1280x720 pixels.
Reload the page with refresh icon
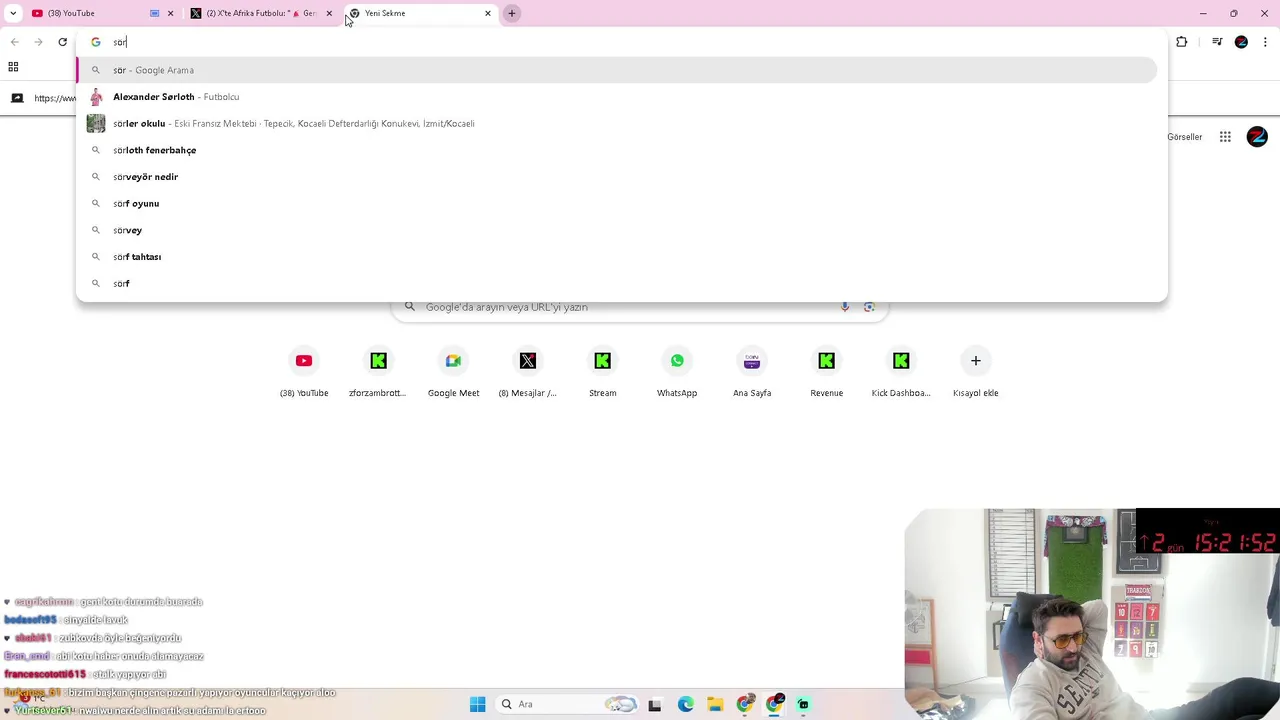(x=62, y=42)
